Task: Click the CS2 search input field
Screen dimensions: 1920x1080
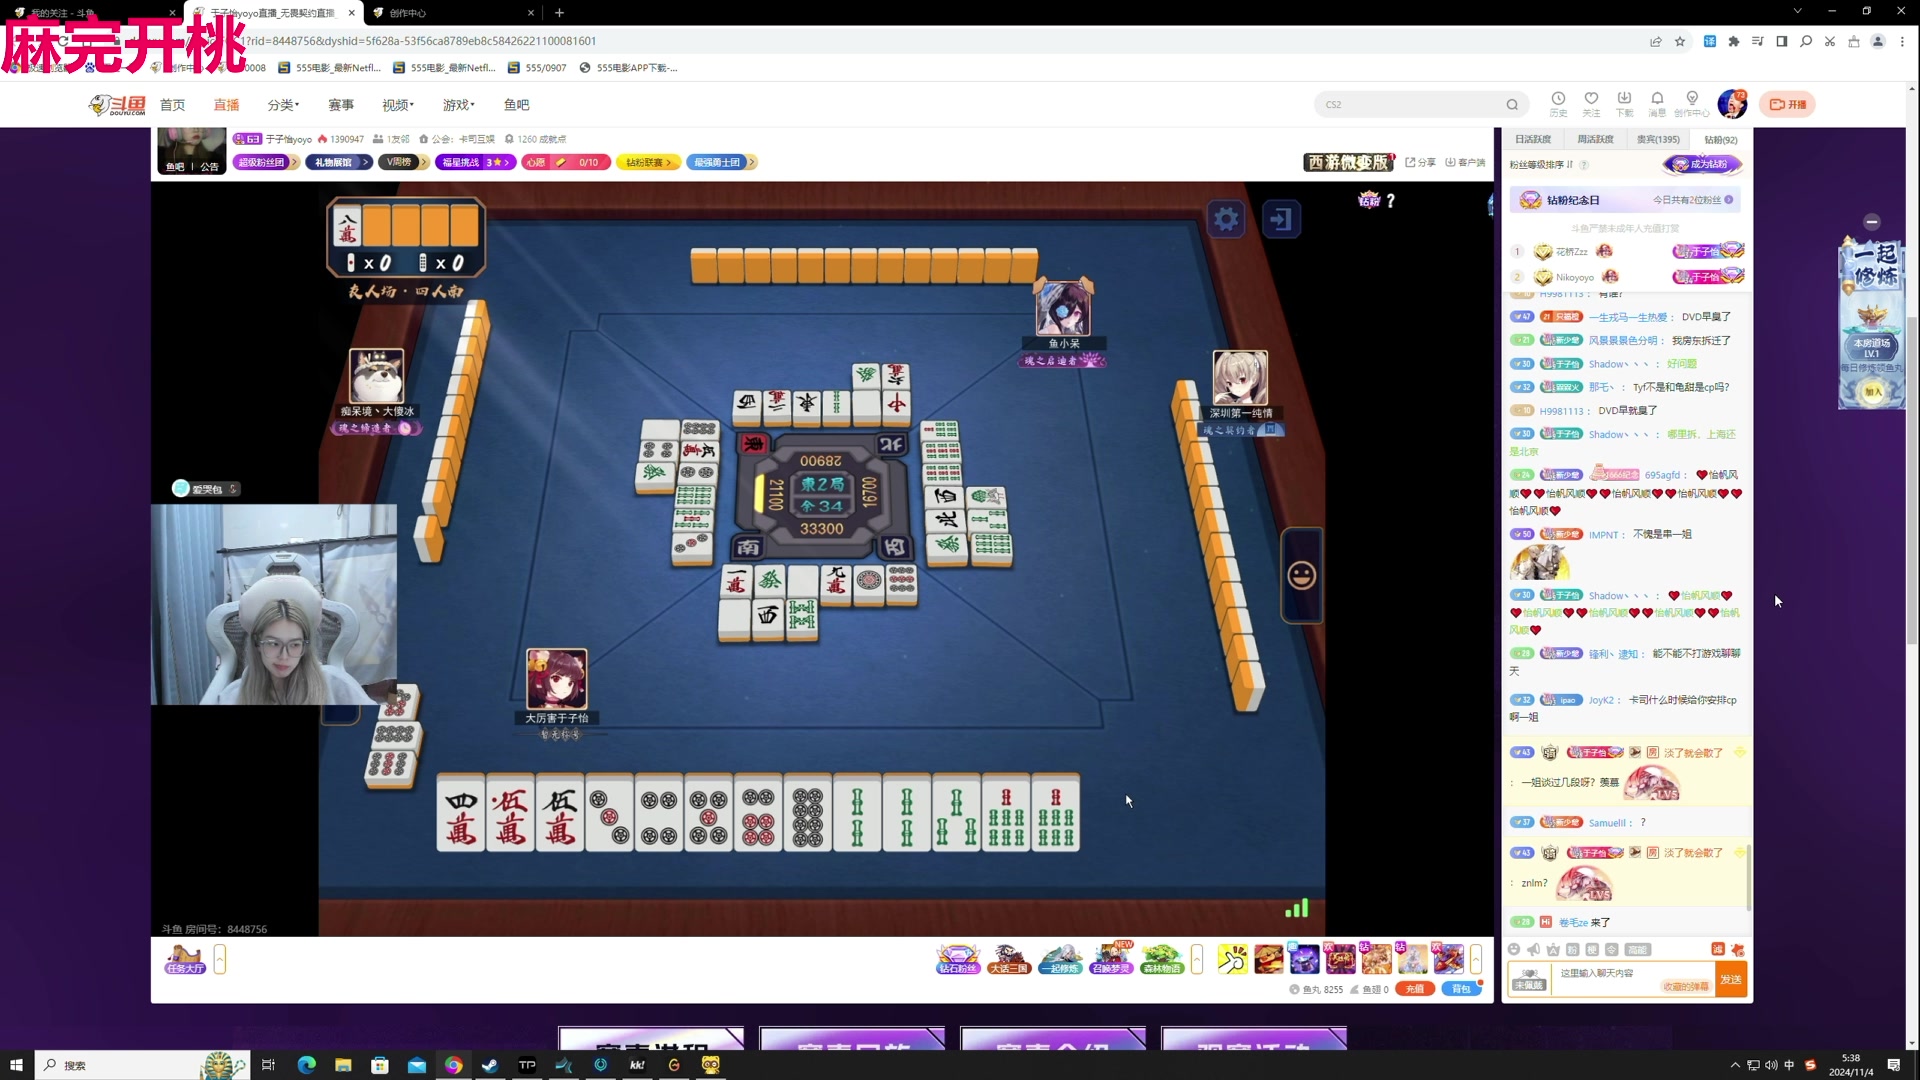Action: [1410, 104]
